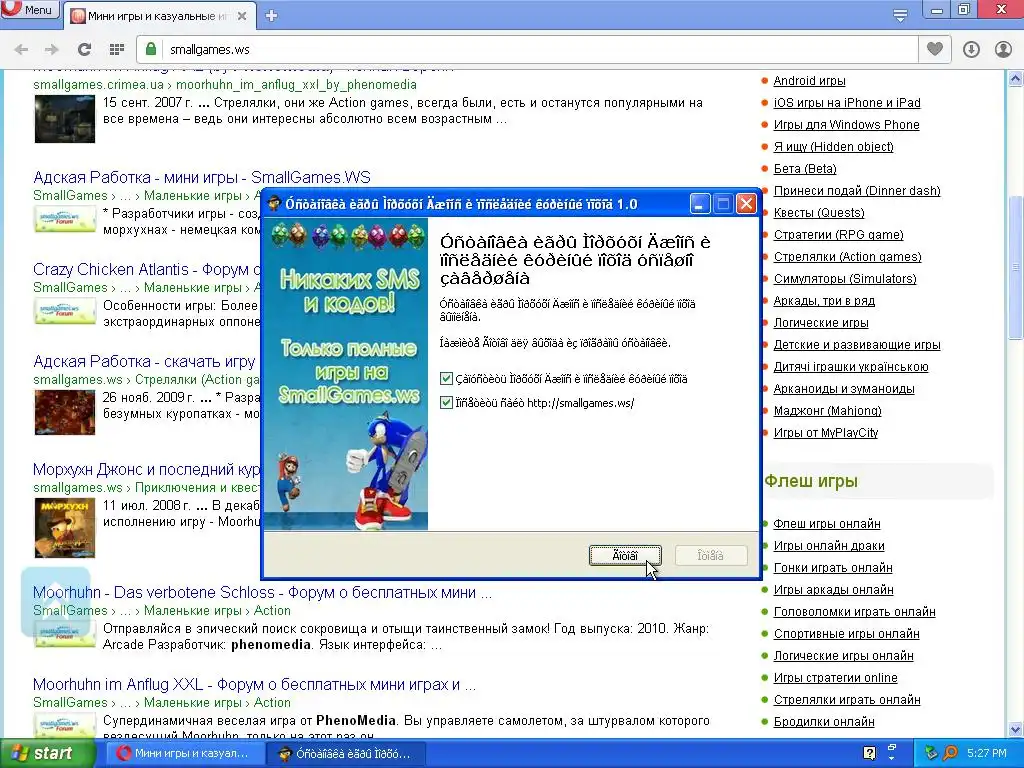Open the Android игры link
Image resolution: width=1024 pixels, height=768 pixels.
pos(809,81)
